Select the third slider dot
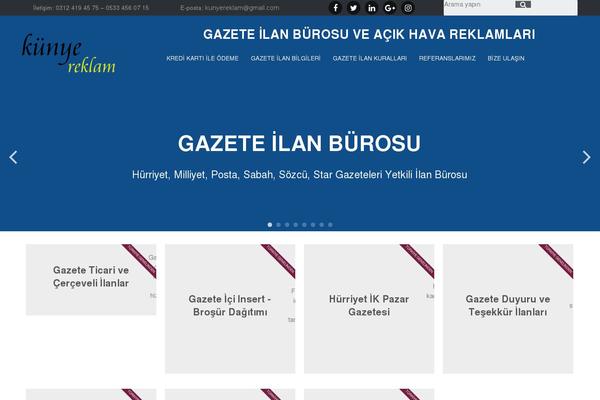The height and width of the screenshot is (400, 600). coord(287,225)
